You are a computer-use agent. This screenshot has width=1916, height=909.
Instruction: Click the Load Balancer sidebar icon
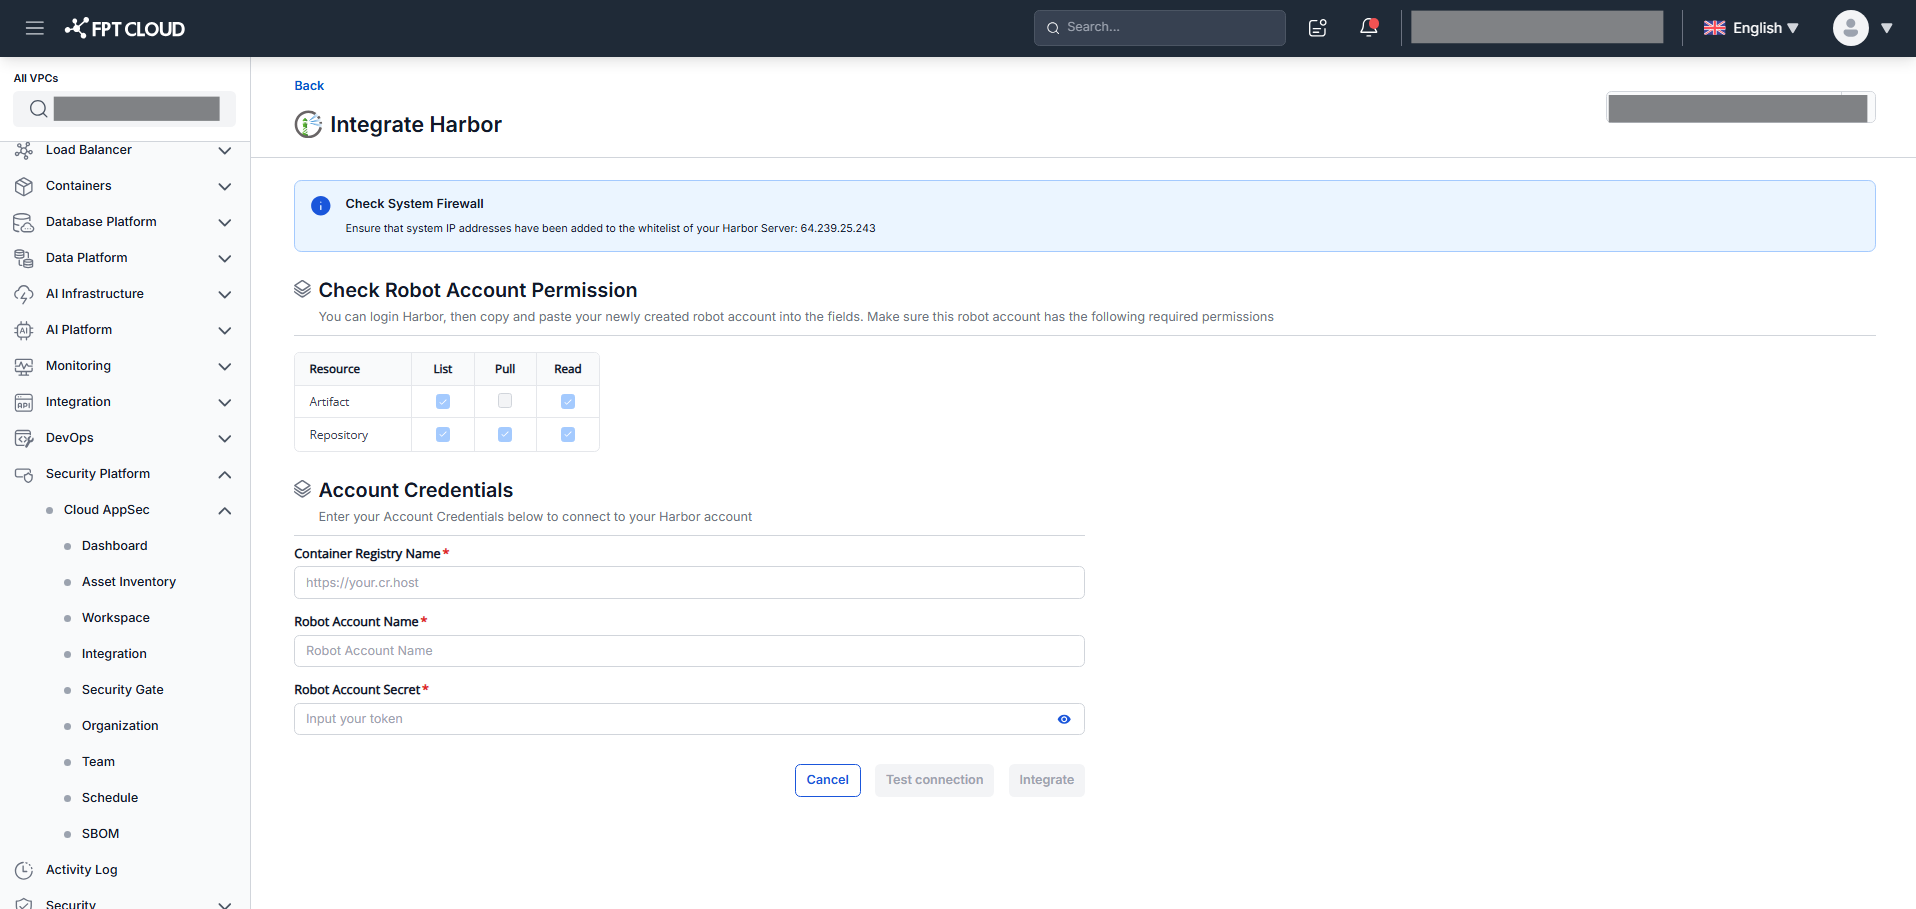(x=24, y=150)
